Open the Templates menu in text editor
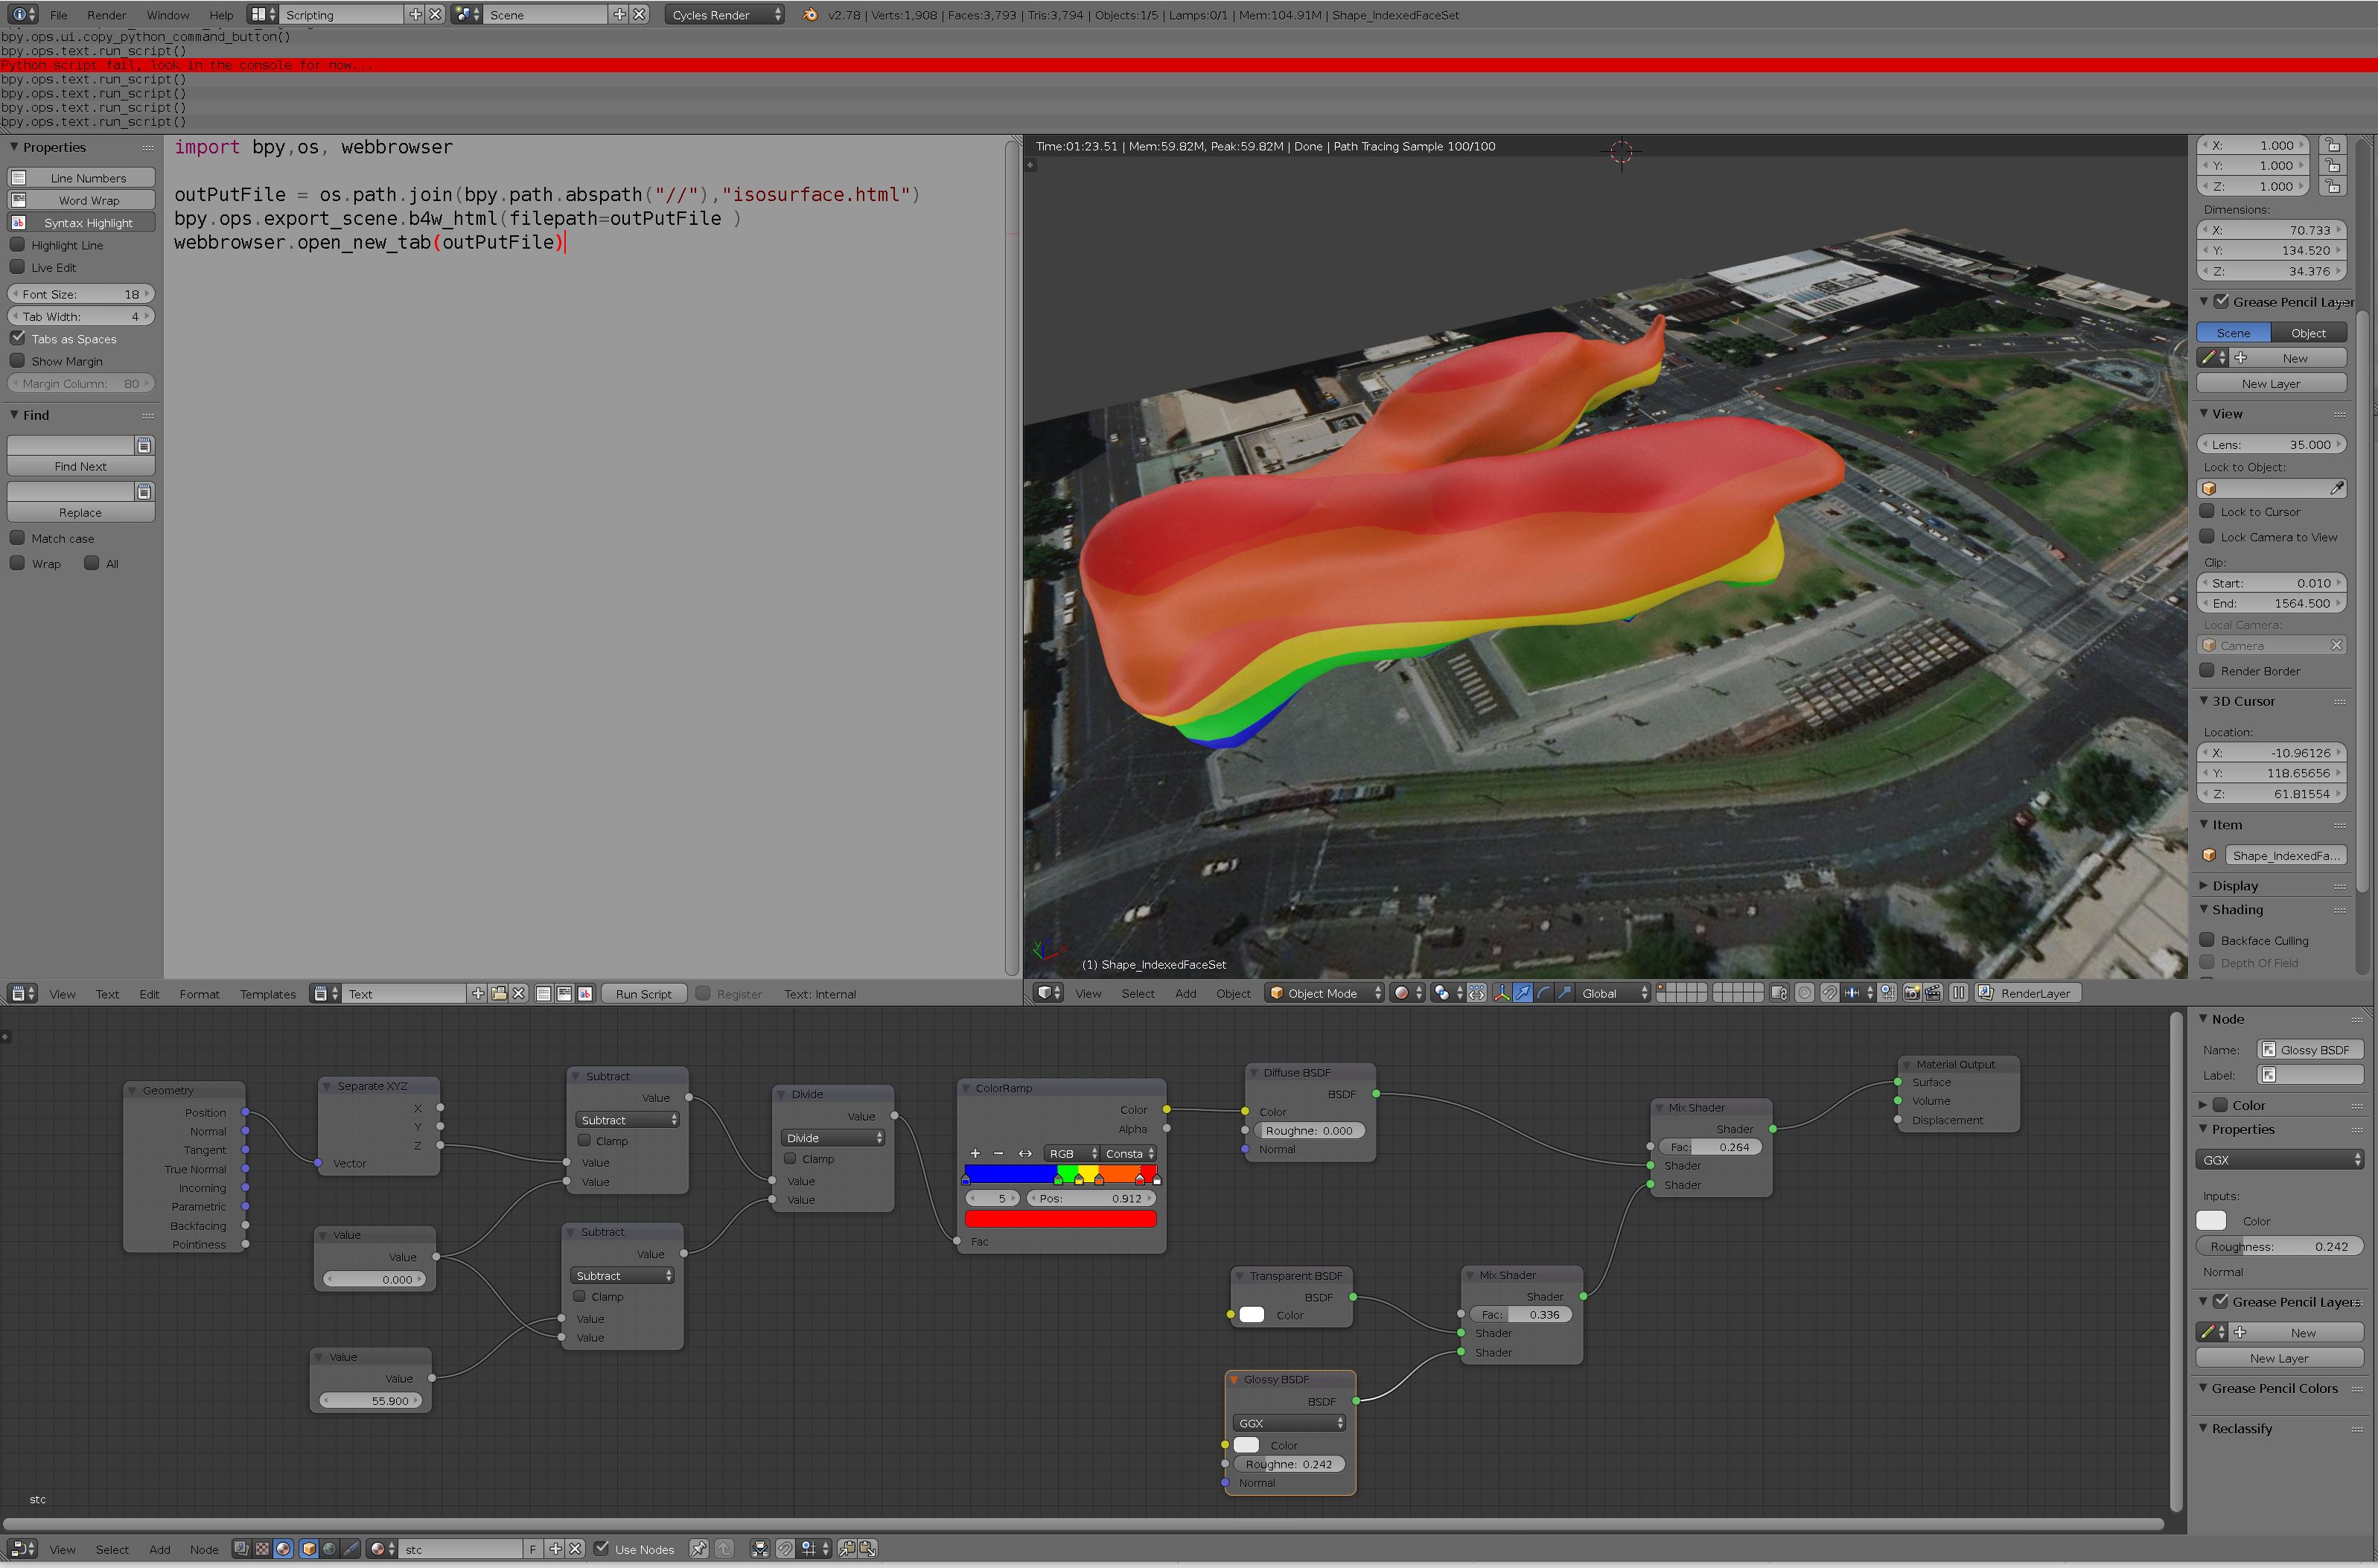Viewport: 2378px width, 1568px height. tap(267, 994)
